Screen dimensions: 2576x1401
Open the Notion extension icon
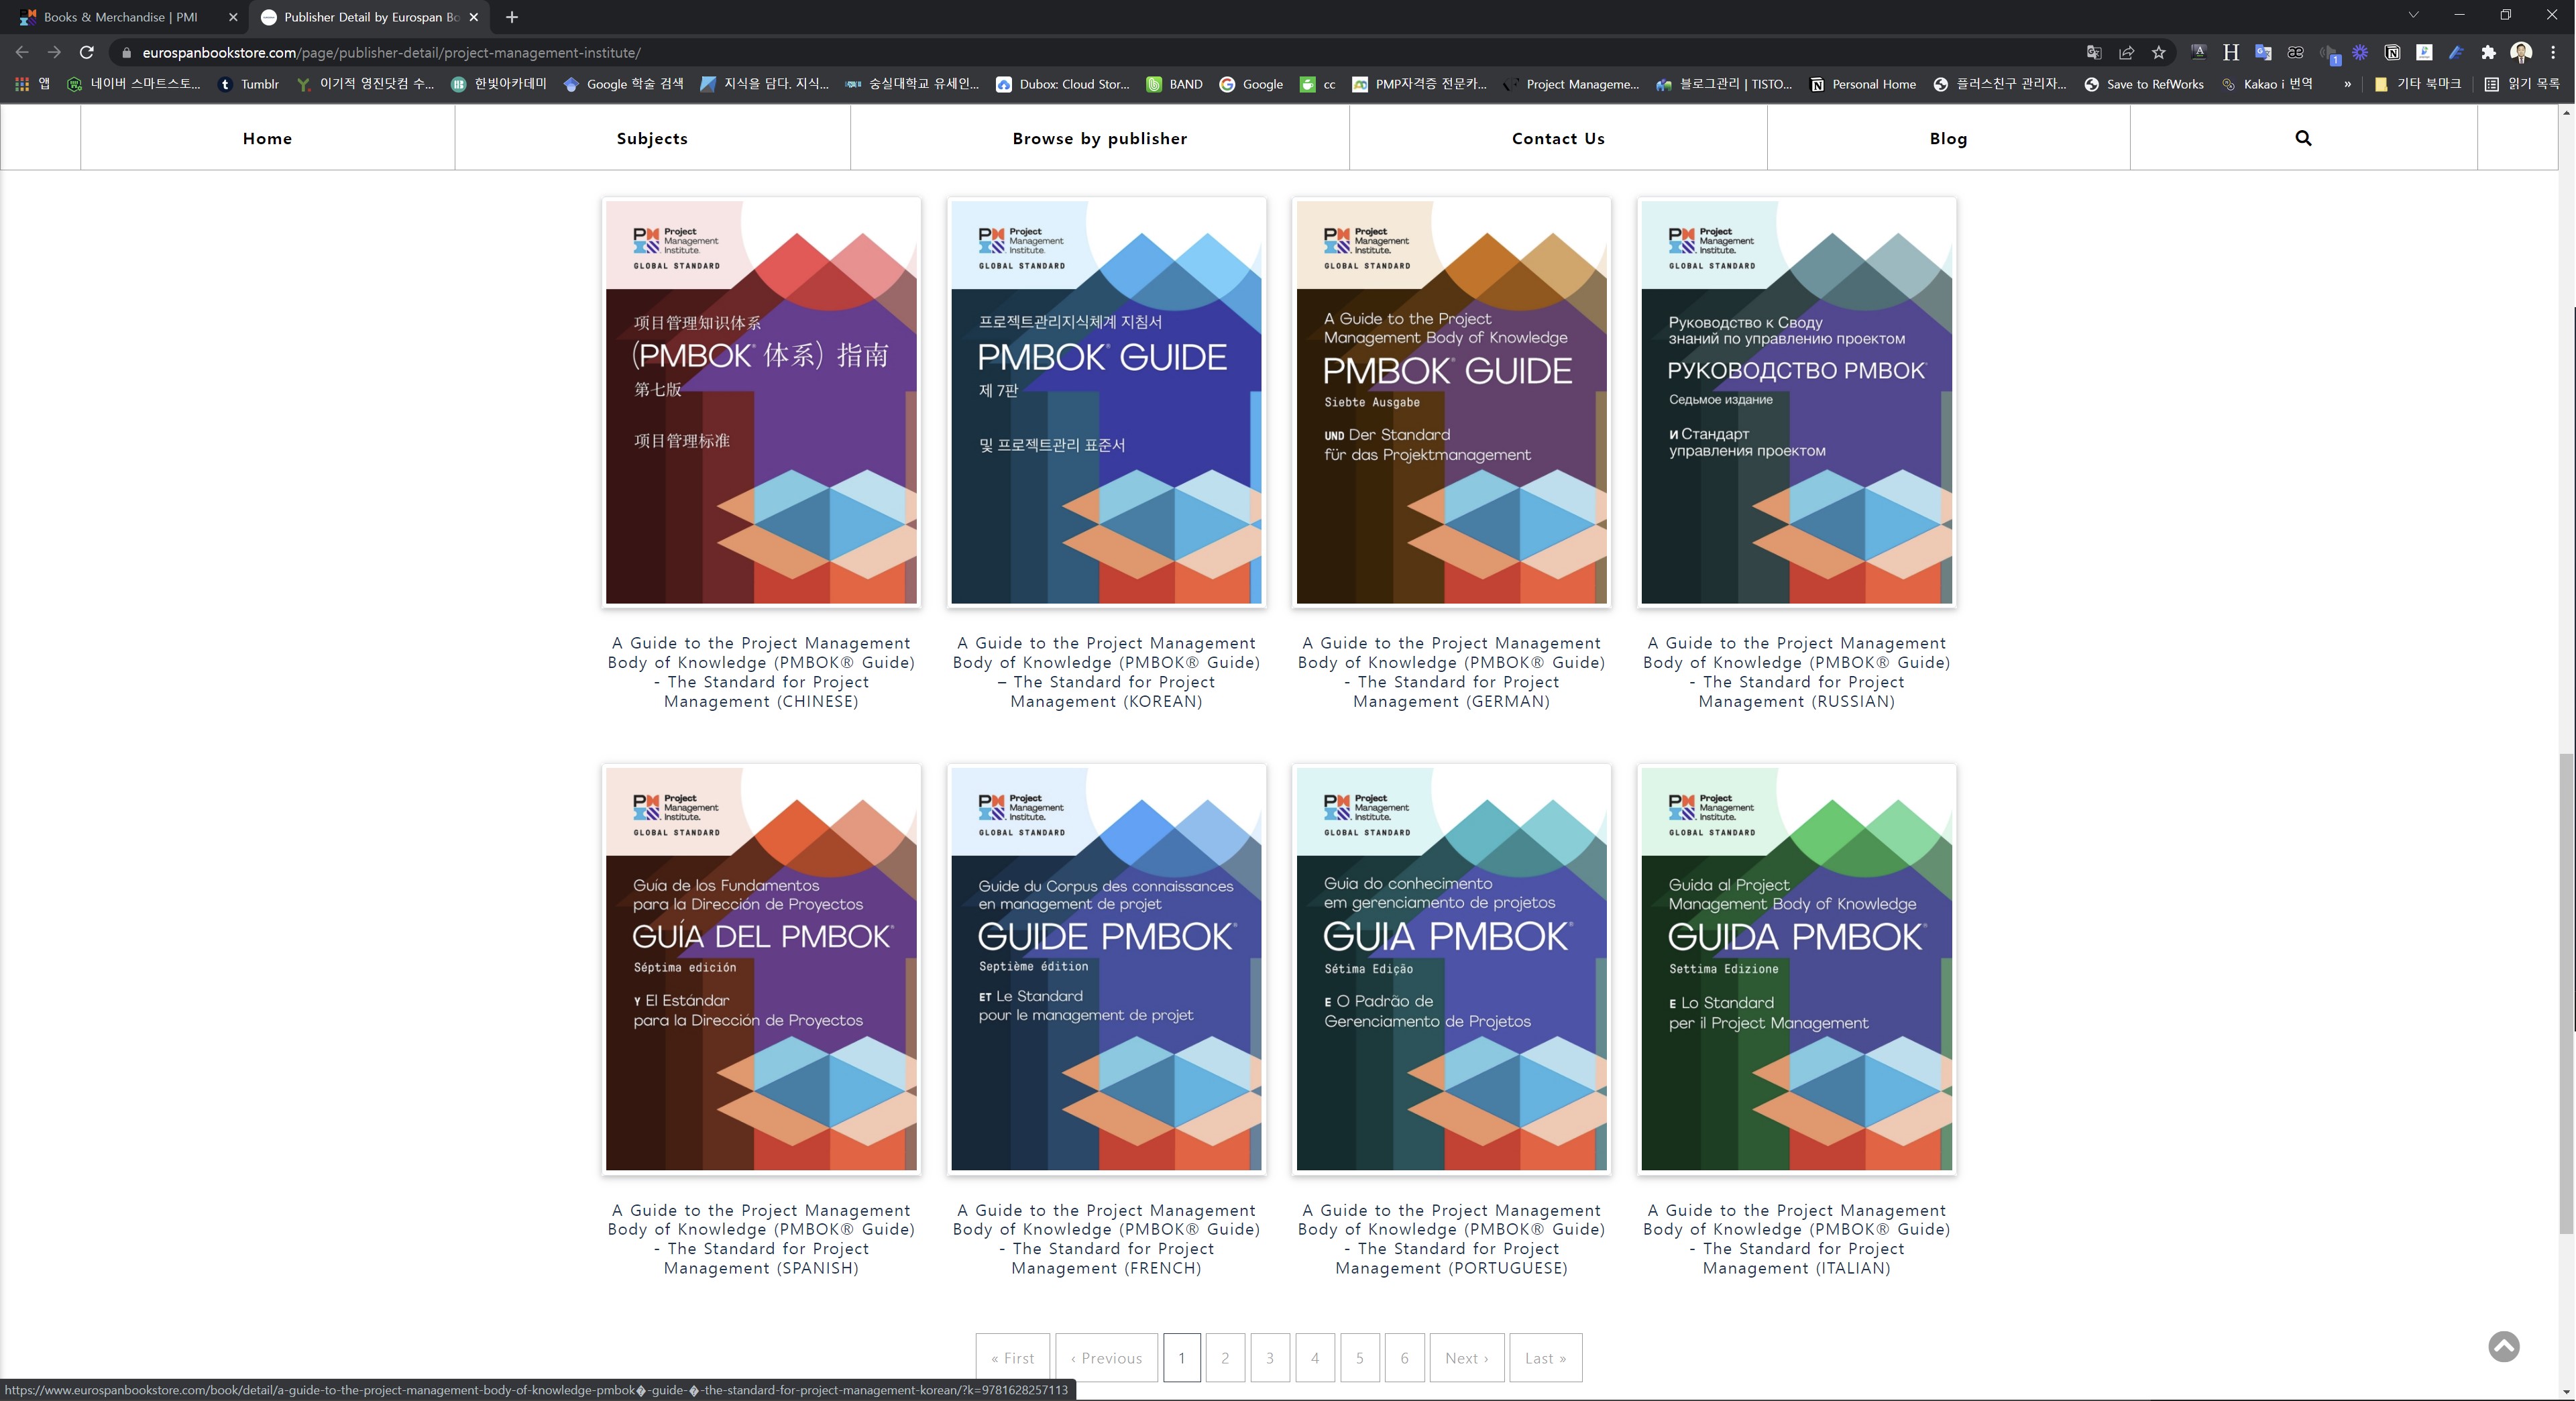[x=2392, y=53]
